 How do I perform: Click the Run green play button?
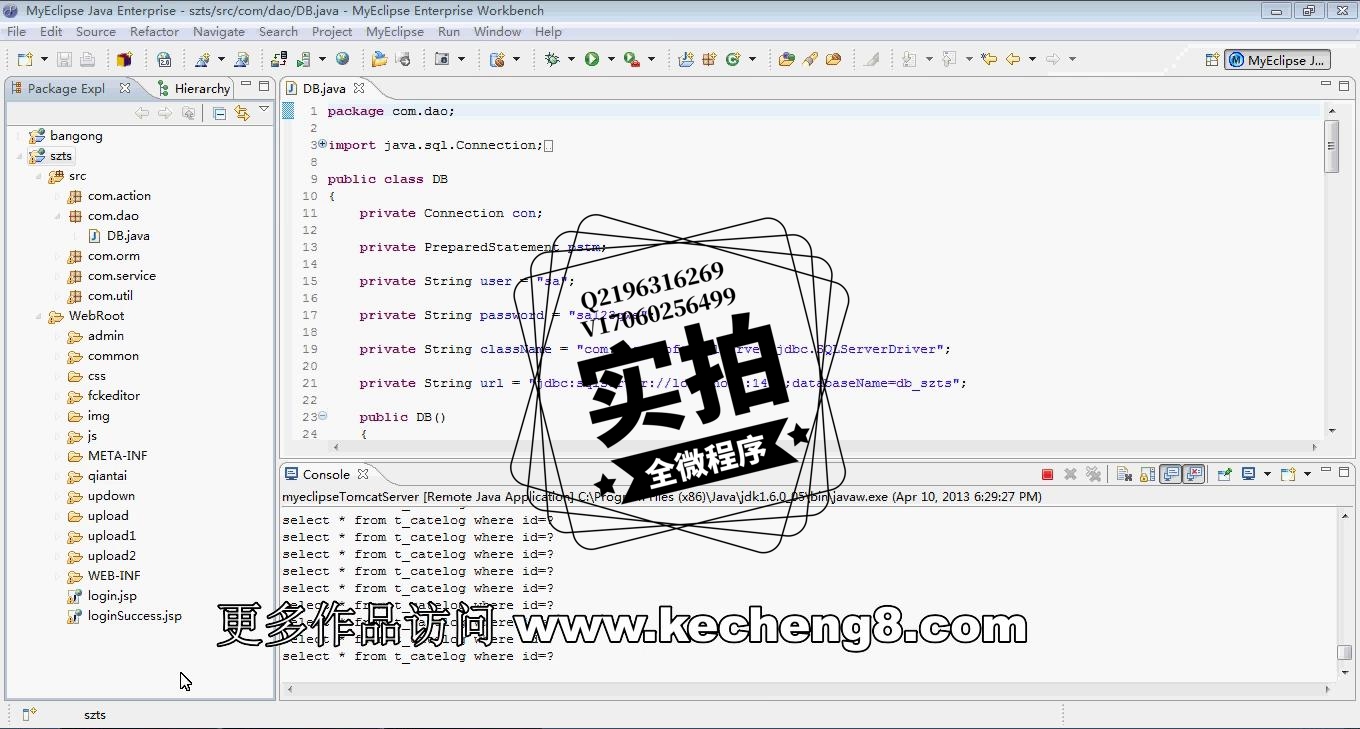click(592, 59)
